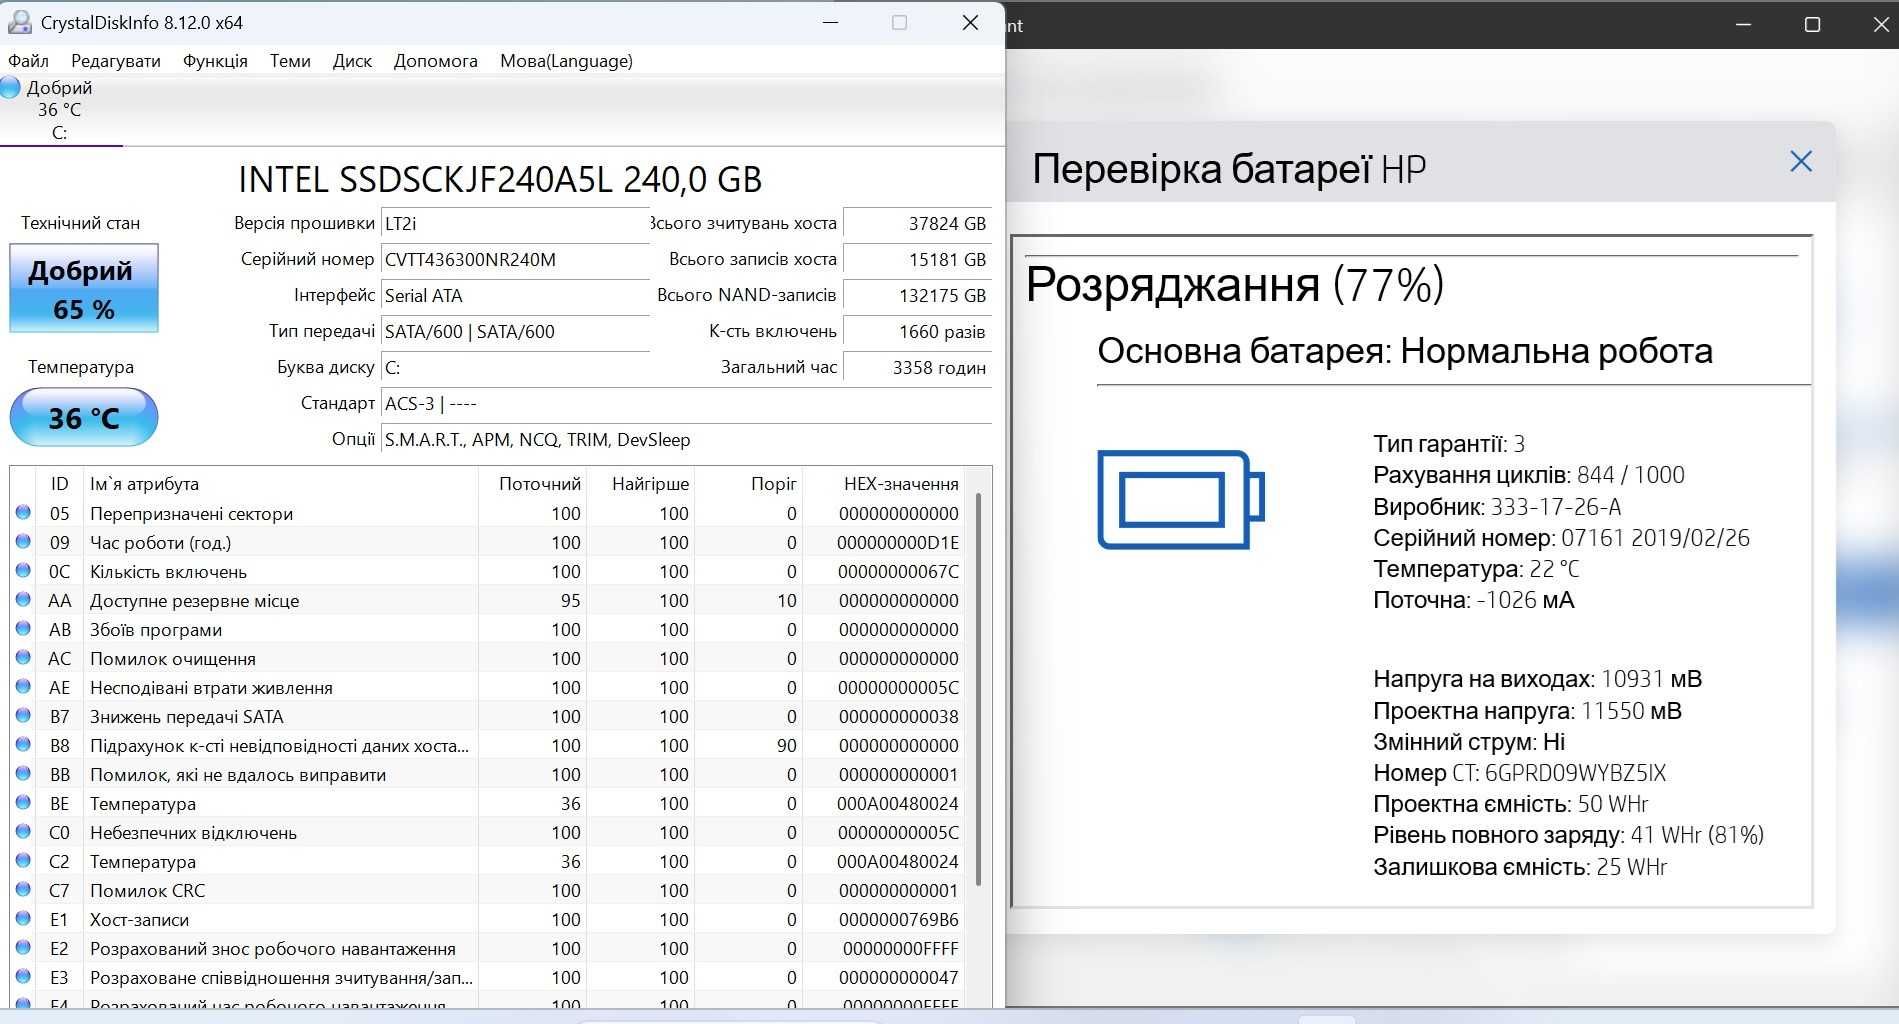Click the attribute list vertical scrollbar
The image size is (1899, 1024).
click(x=978, y=688)
